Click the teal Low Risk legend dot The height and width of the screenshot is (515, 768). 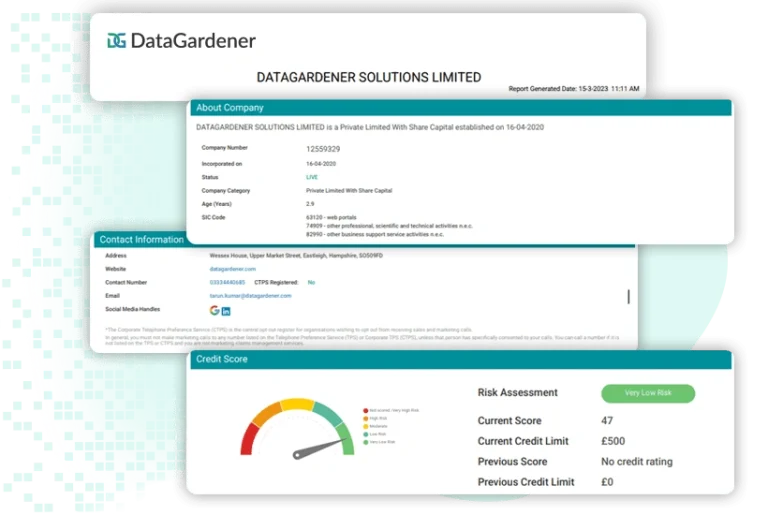pyautogui.click(x=365, y=434)
